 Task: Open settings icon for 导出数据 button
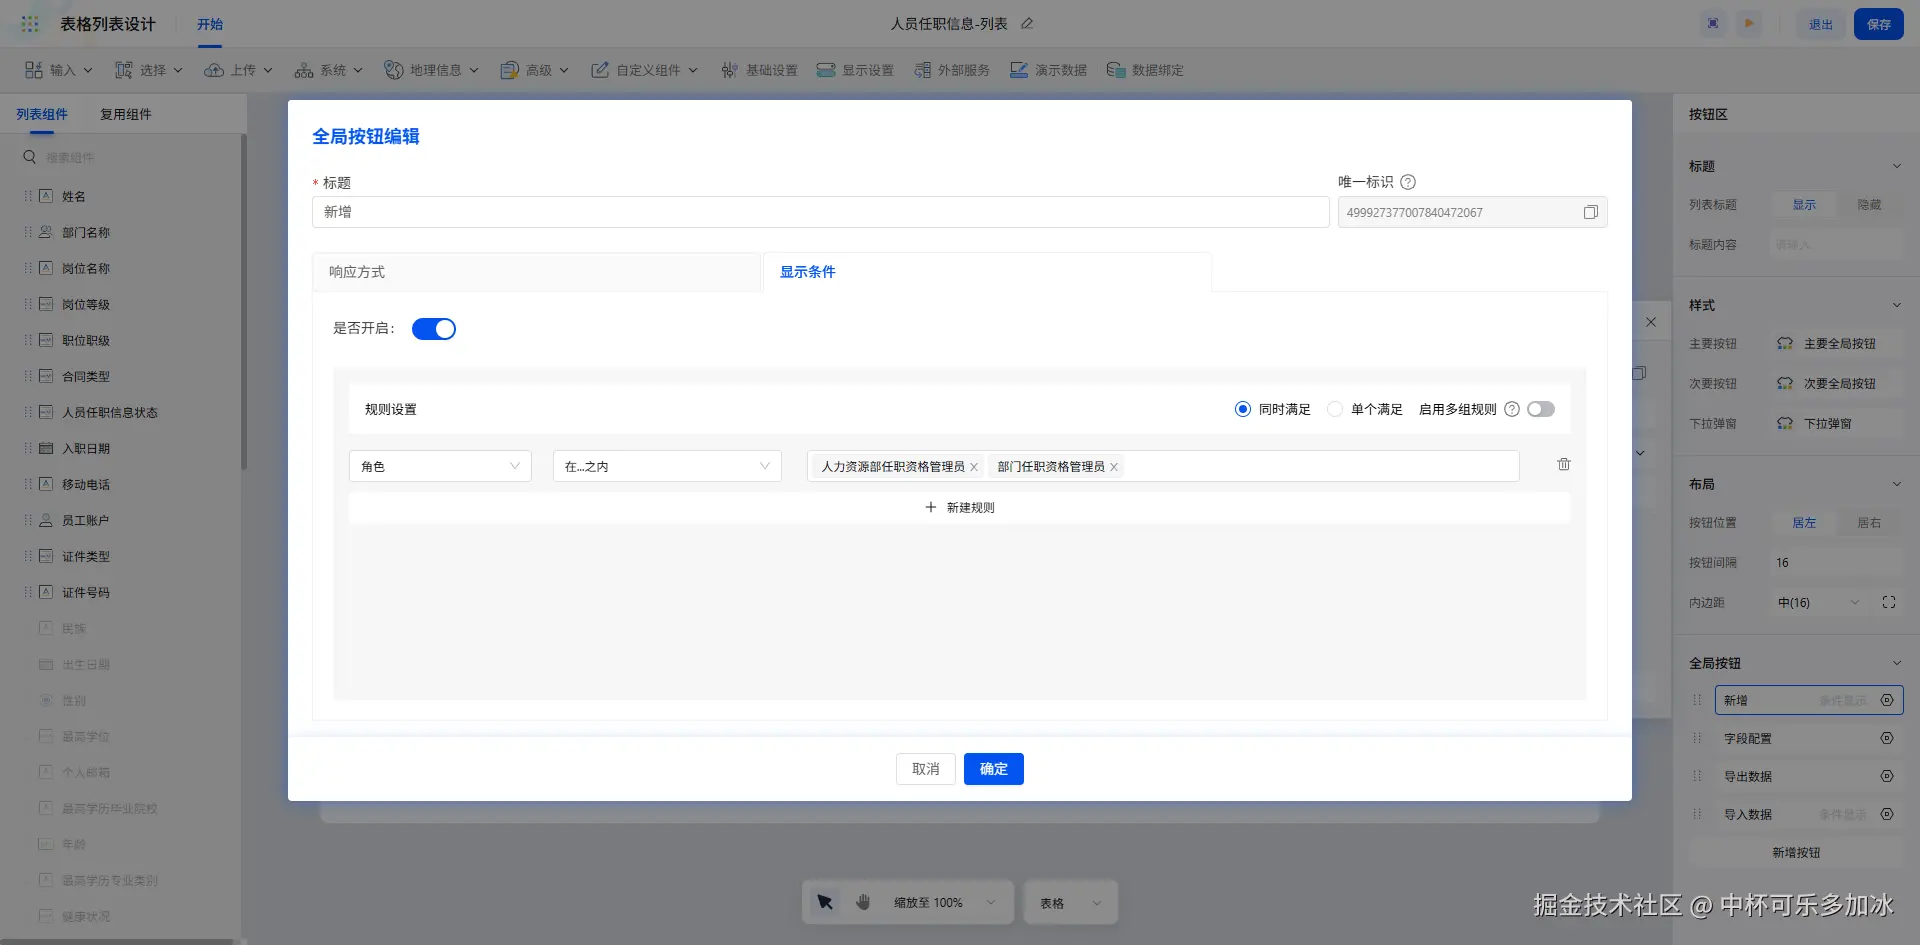(1887, 776)
